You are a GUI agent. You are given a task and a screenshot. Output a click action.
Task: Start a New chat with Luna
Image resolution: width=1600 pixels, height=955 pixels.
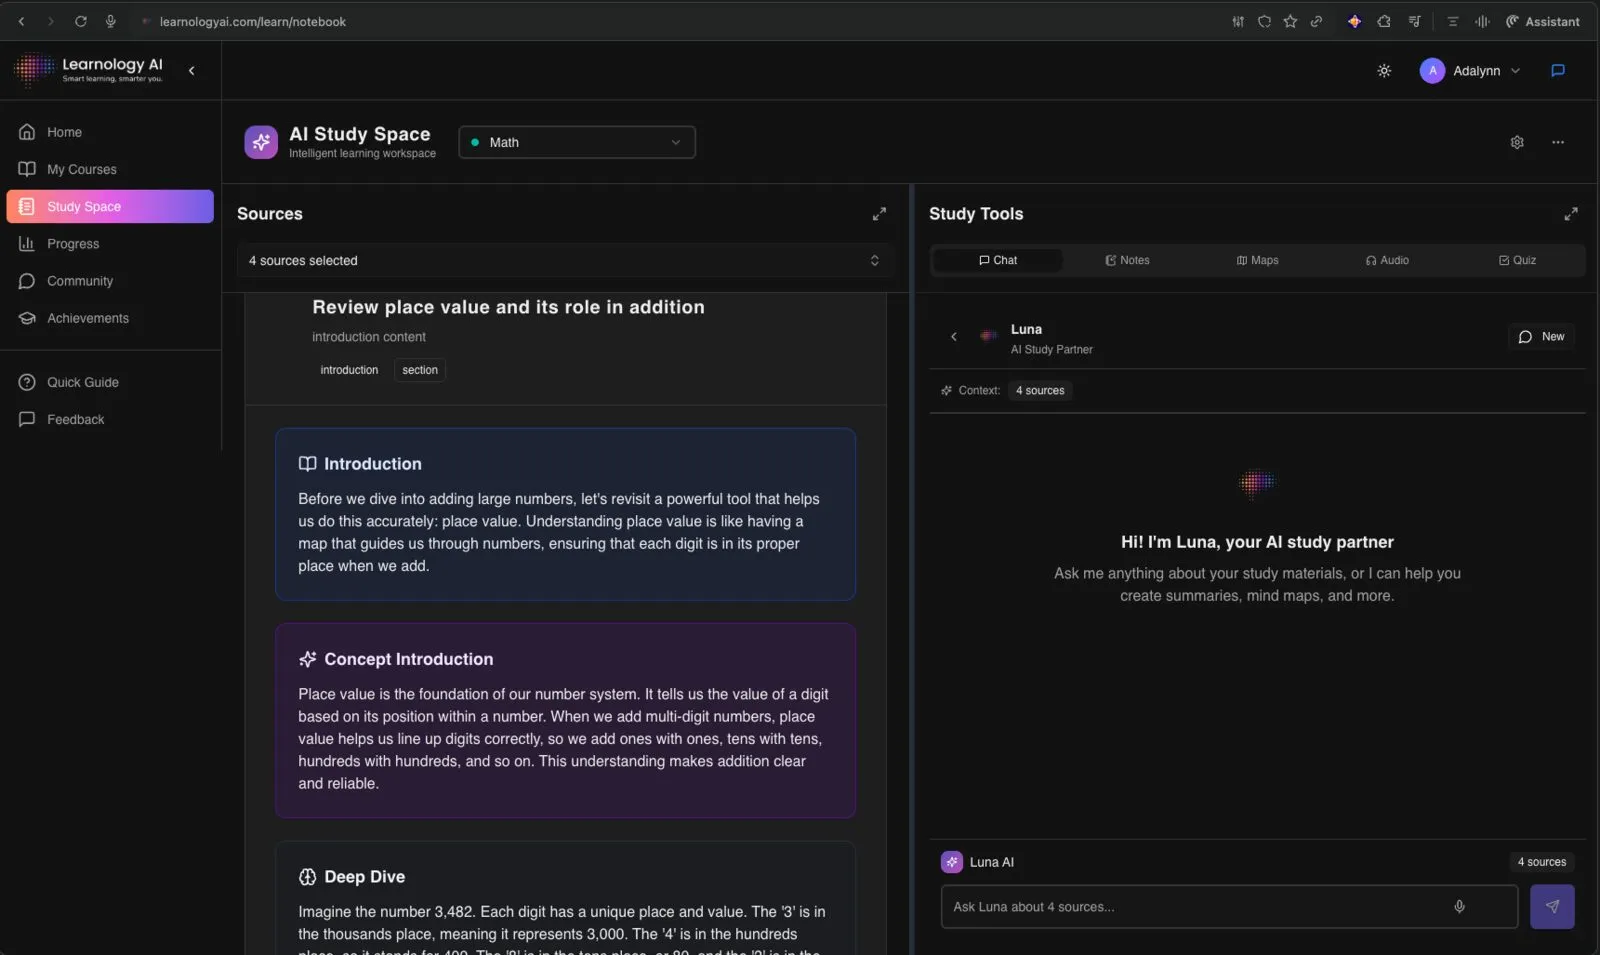tap(1541, 337)
